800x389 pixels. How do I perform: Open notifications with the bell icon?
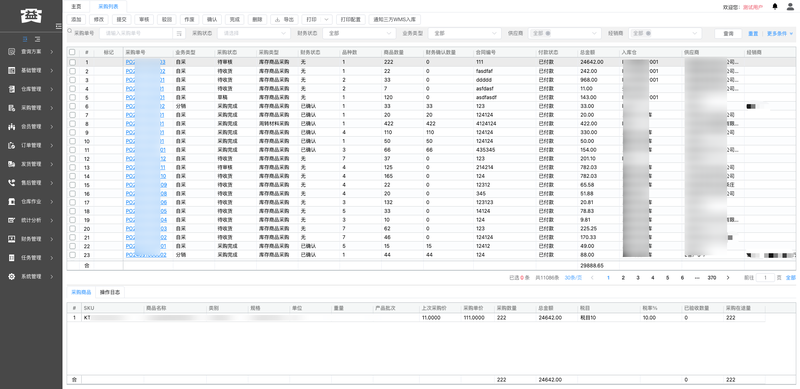tap(775, 7)
